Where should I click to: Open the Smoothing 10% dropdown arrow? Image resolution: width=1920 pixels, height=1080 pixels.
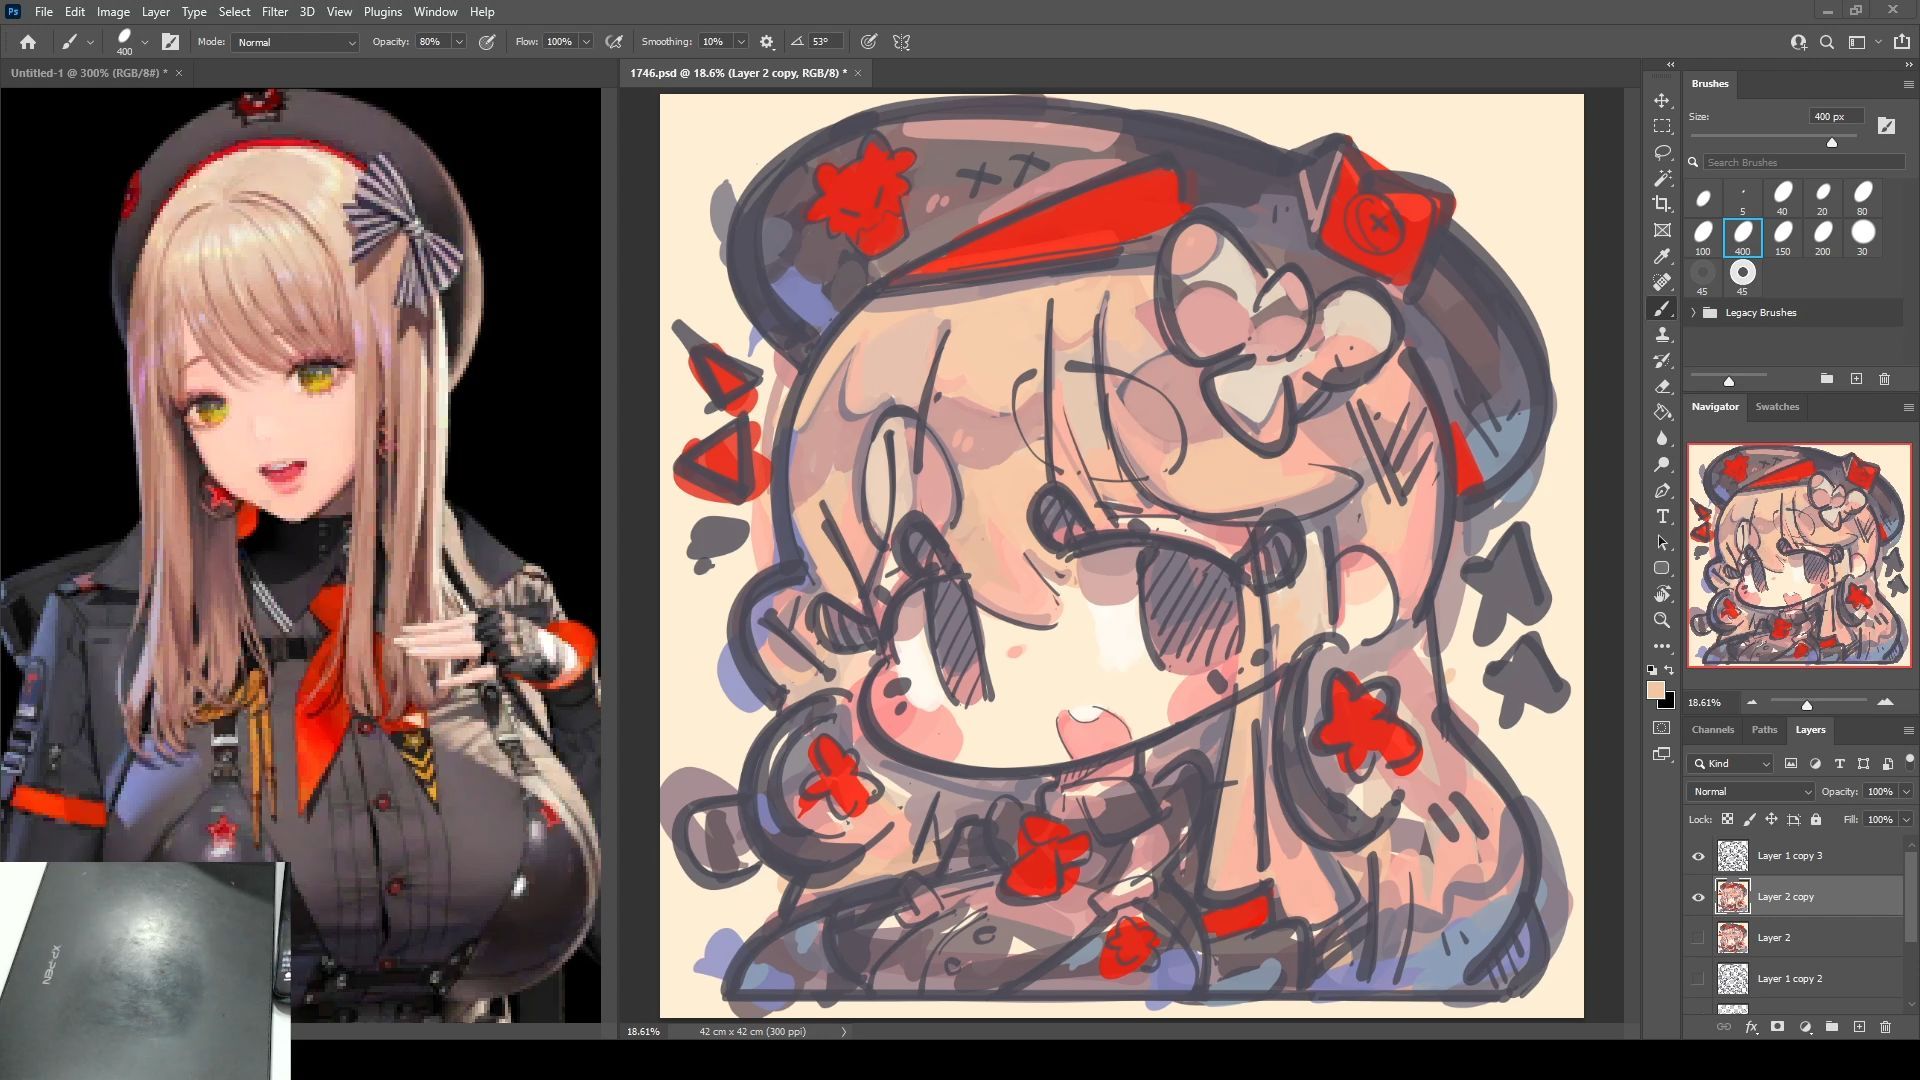click(x=741, y=42)
